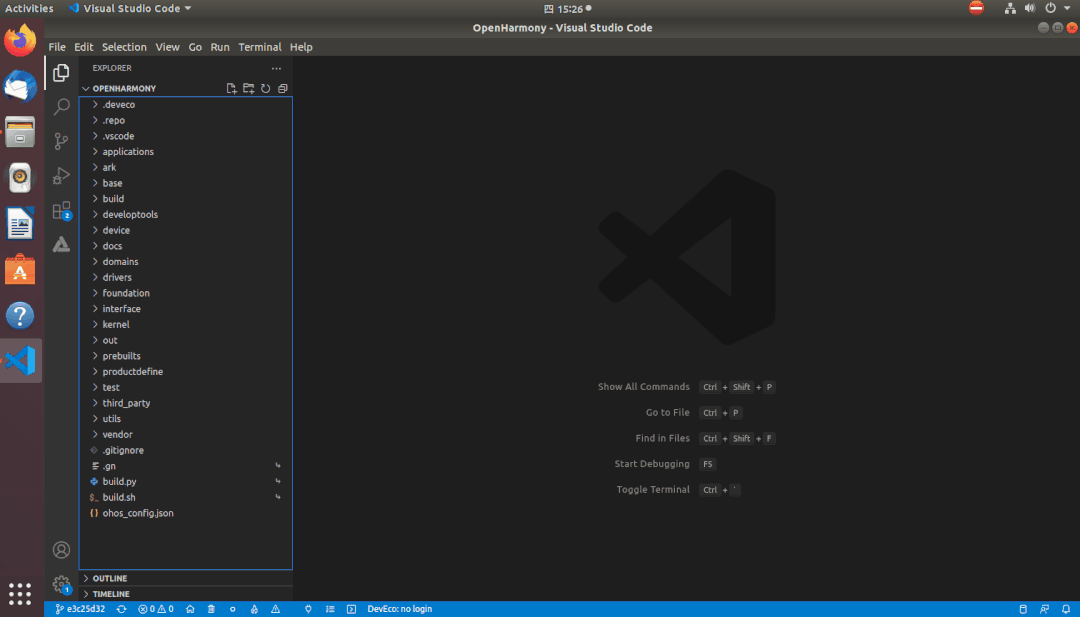Click the New File icon in Explorer
Screen dimensions: 1080x617
click(x=231, y=89)
